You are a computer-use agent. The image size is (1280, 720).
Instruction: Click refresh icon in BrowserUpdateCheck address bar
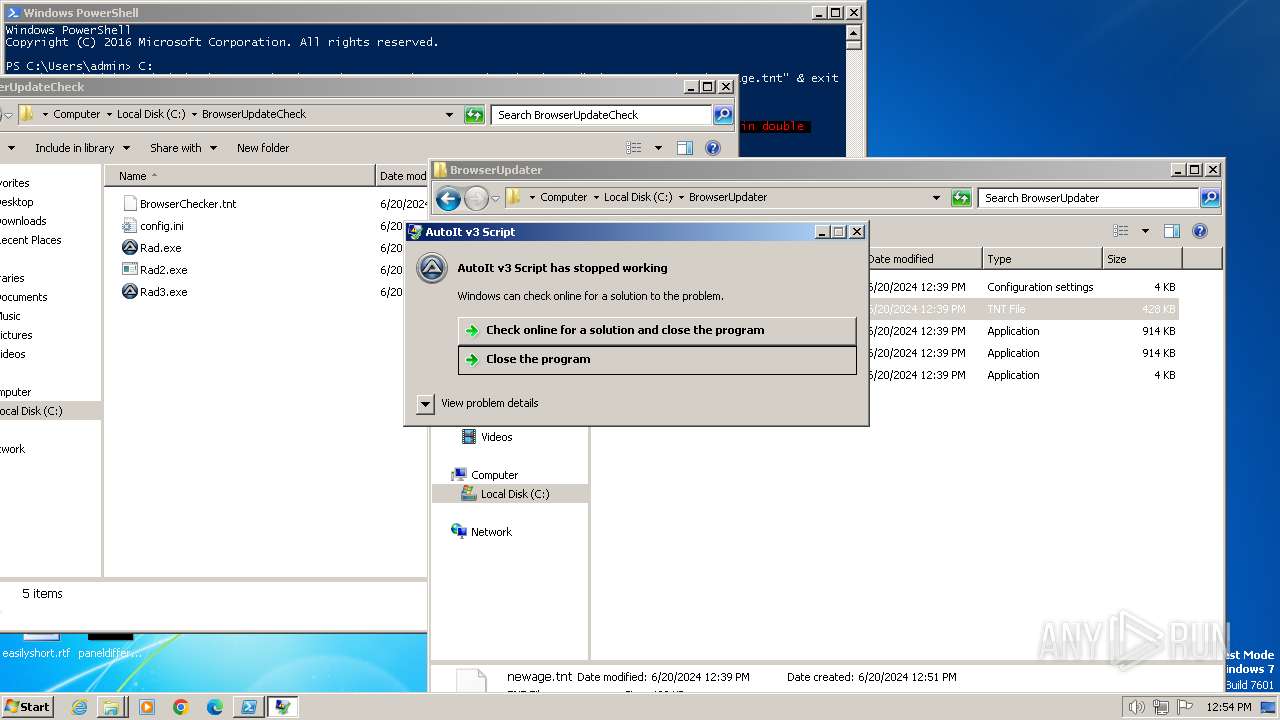474,115
